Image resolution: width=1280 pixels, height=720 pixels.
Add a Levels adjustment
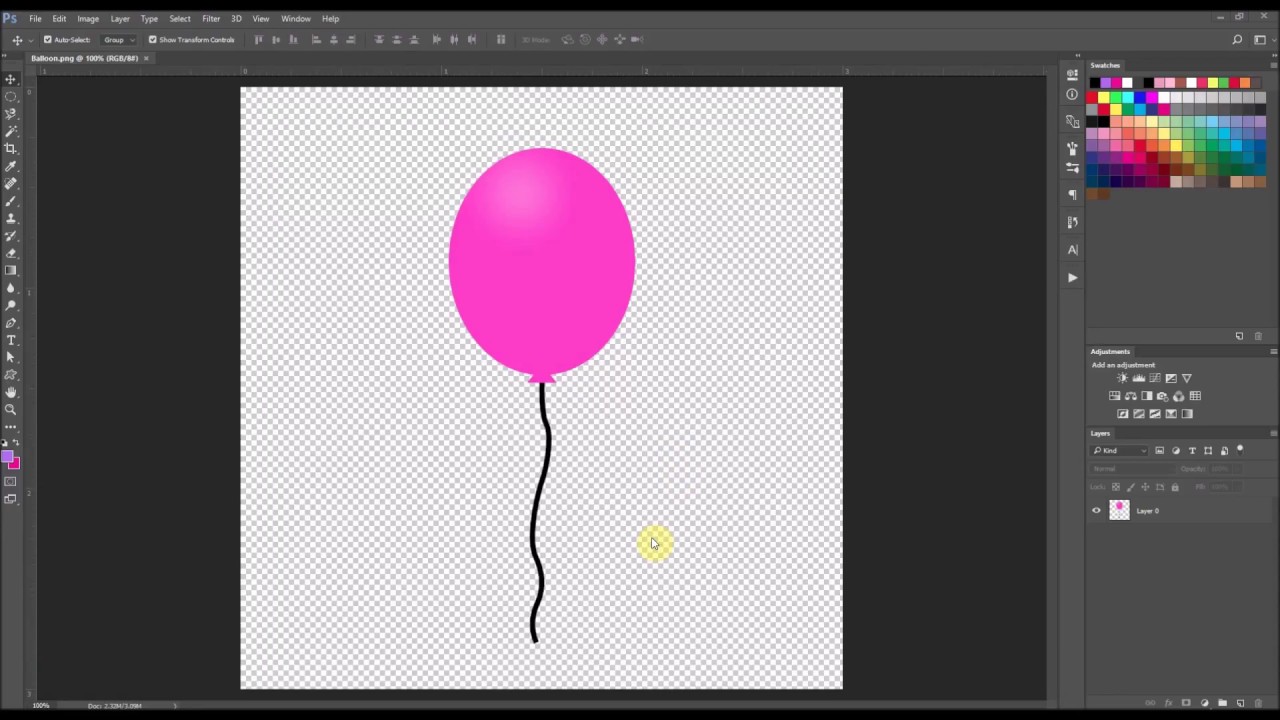[x=1139, y=378]
